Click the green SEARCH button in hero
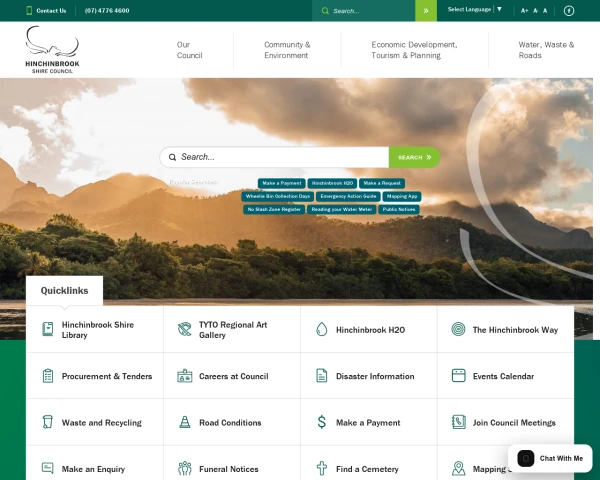The width and height of the screenshot is (600, 480). (414, 157)
